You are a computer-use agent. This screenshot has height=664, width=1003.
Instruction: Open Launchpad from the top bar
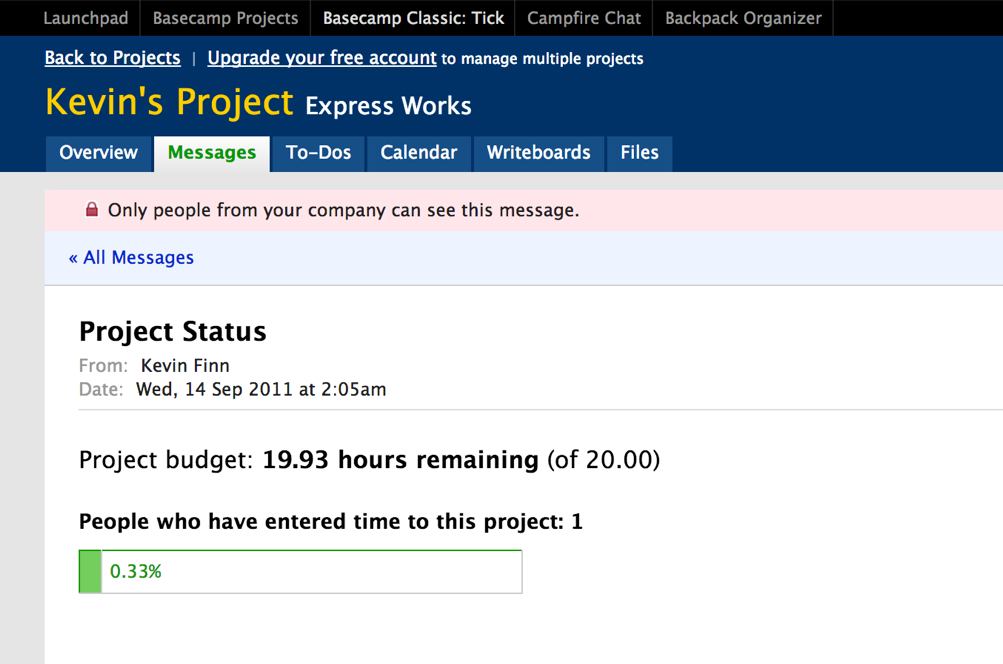coord(85,17)
